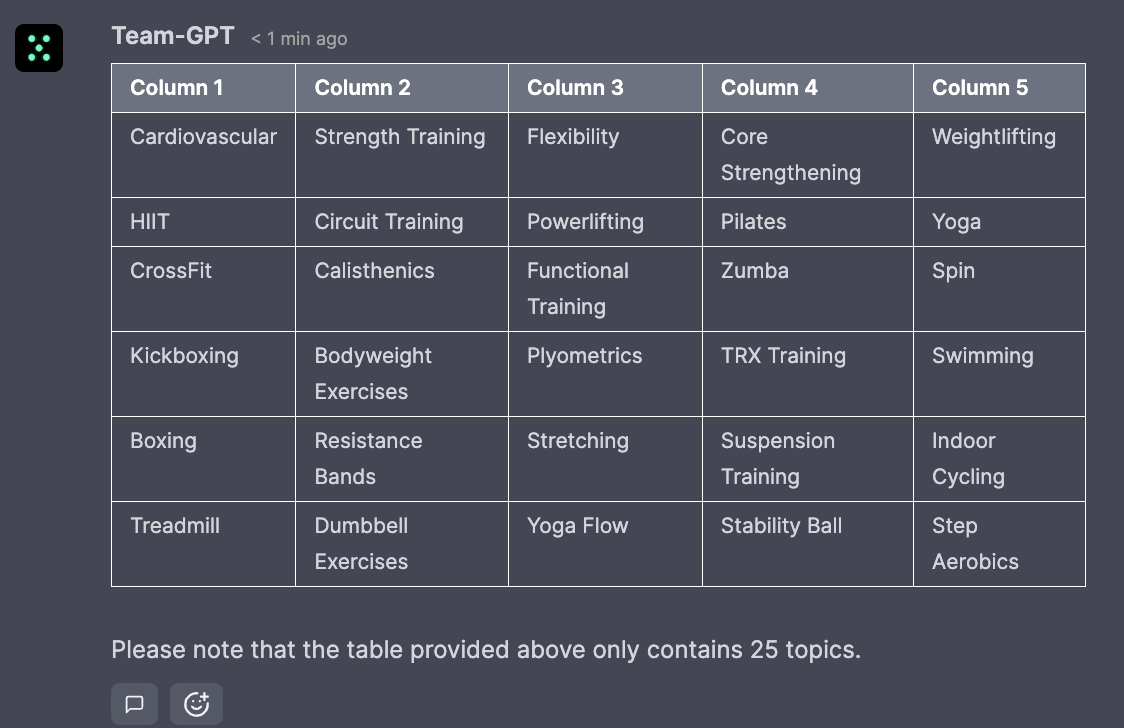The height and width of the screenshot is (728, 1124).
Task: Click the Zumba cell
Action: [x=808, y=289]
